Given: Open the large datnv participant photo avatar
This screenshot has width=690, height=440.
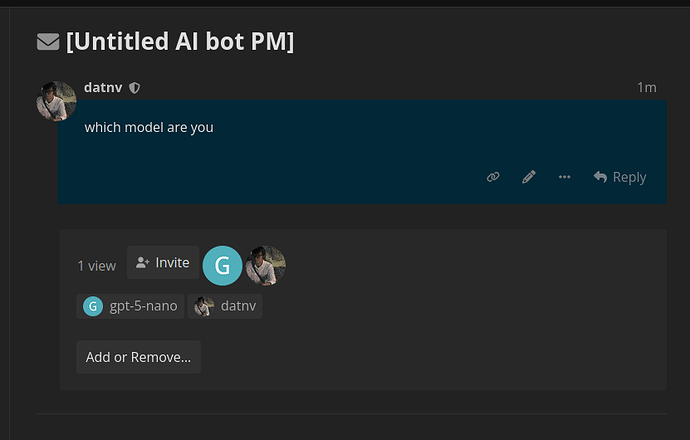Looking at the screenshot, I should (x=266, y=266).
